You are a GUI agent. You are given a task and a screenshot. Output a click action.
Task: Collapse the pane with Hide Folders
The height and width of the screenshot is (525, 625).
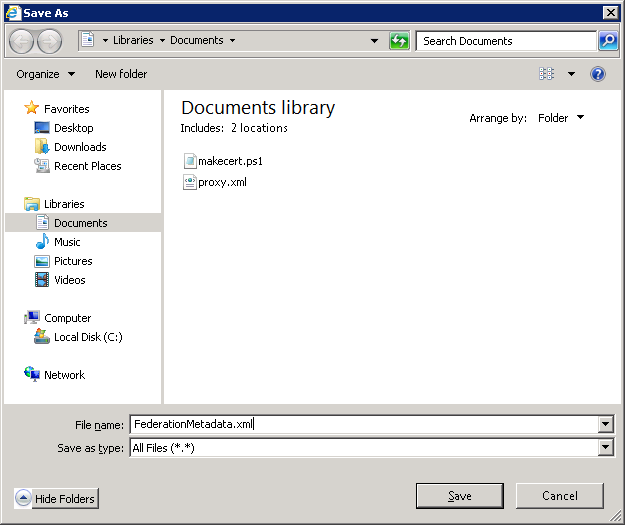[x=57, y=498]
